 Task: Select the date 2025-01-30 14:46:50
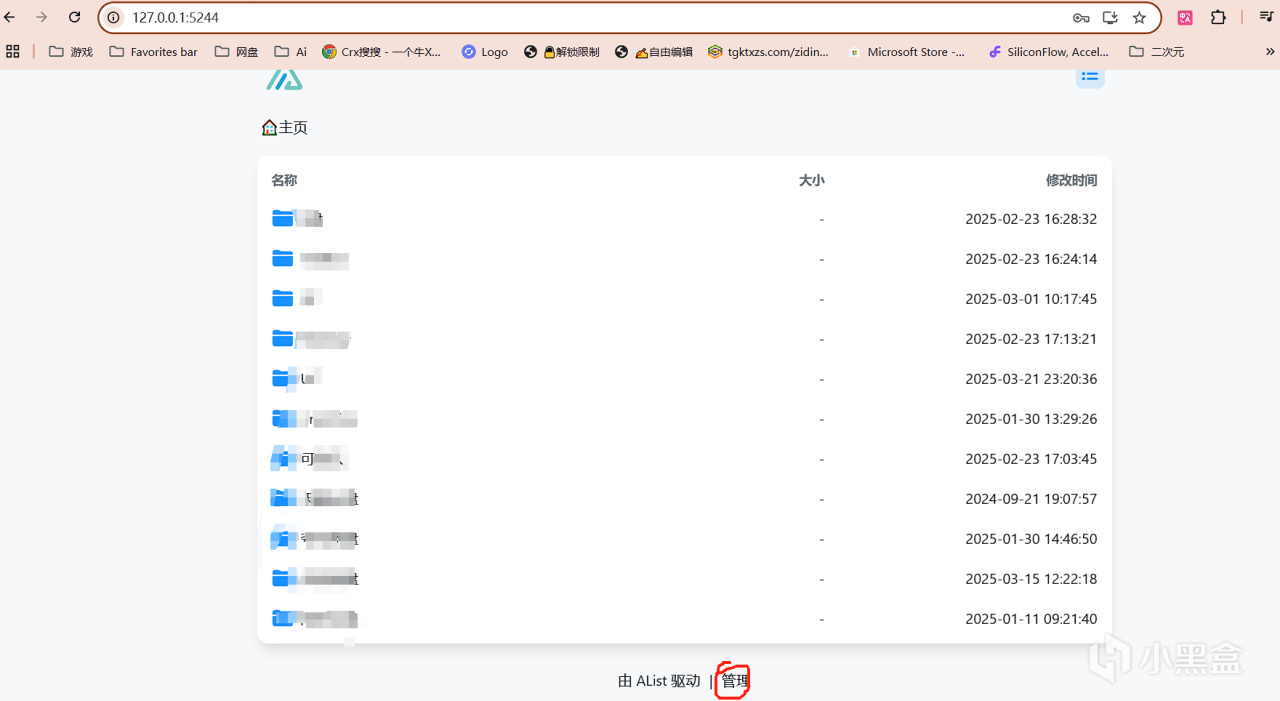pos(1031,539)
